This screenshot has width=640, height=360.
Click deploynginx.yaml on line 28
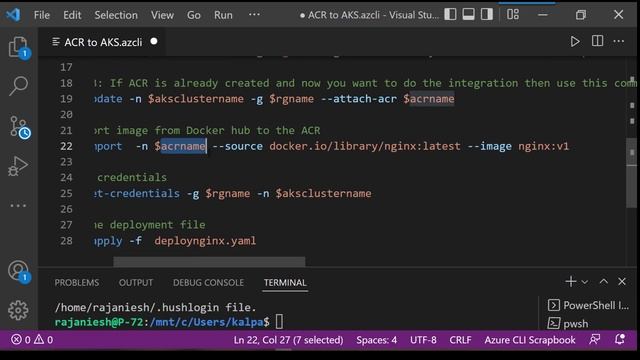205,241
